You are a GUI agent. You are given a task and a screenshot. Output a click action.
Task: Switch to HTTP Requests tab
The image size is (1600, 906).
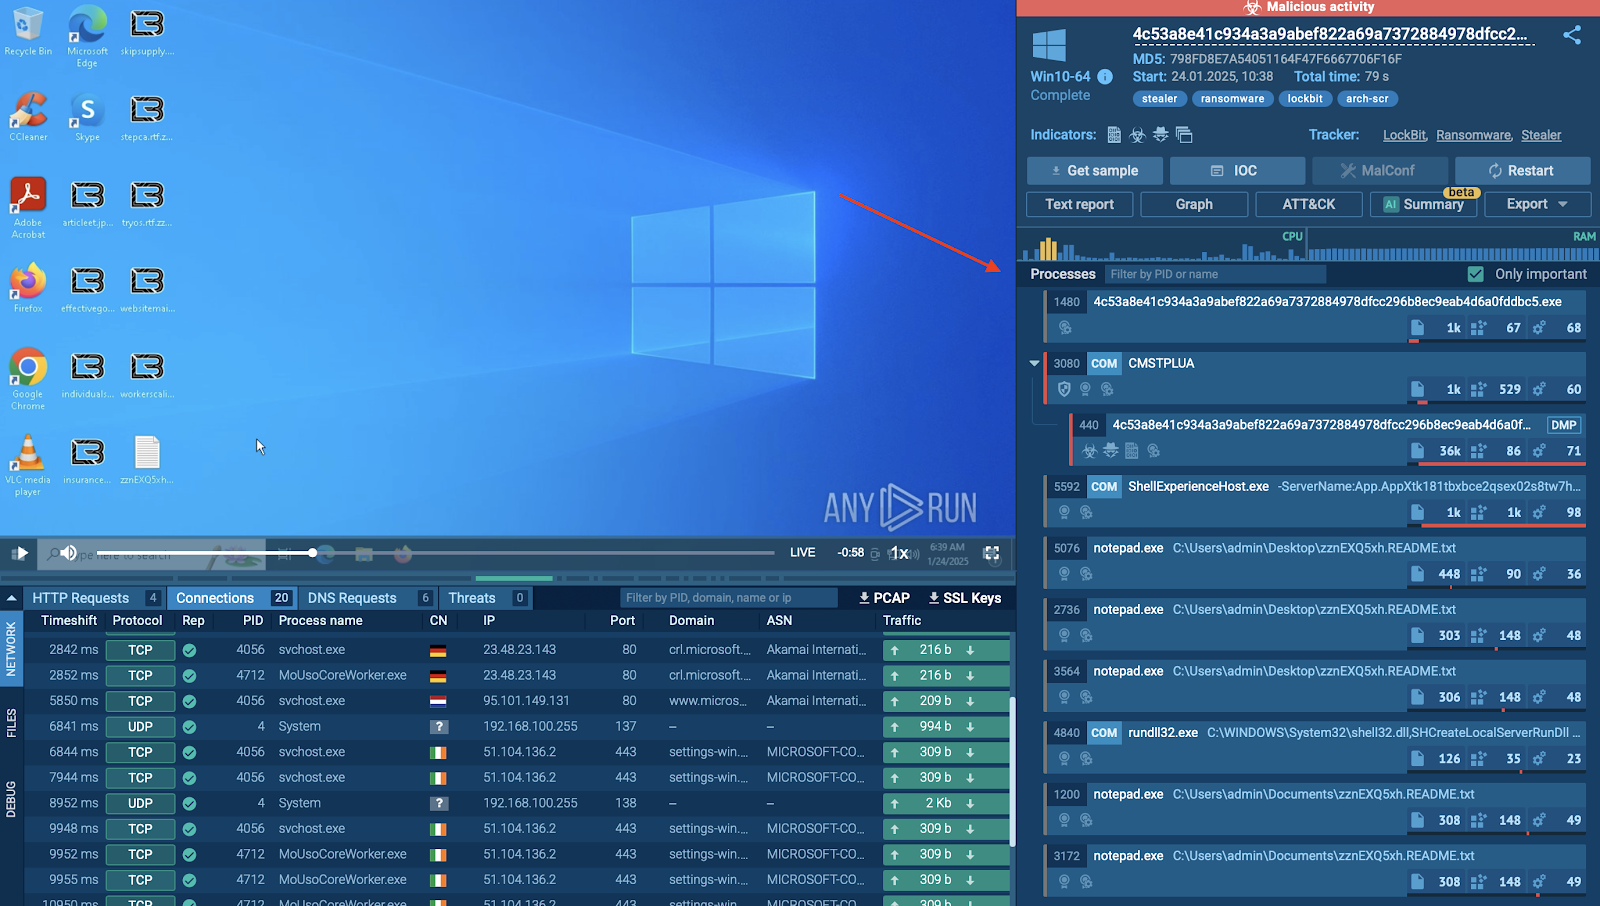pos(94,598)
